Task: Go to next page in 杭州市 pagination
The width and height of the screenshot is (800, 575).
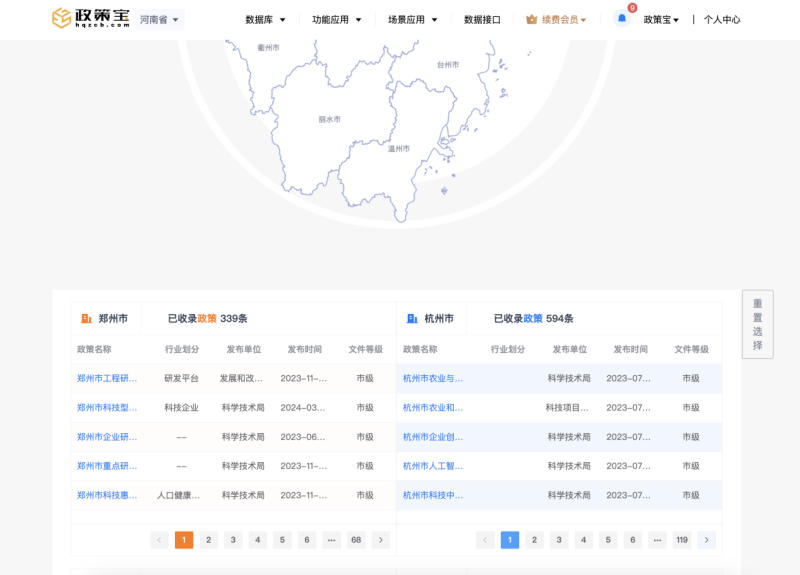Action: tap(706, 540)
